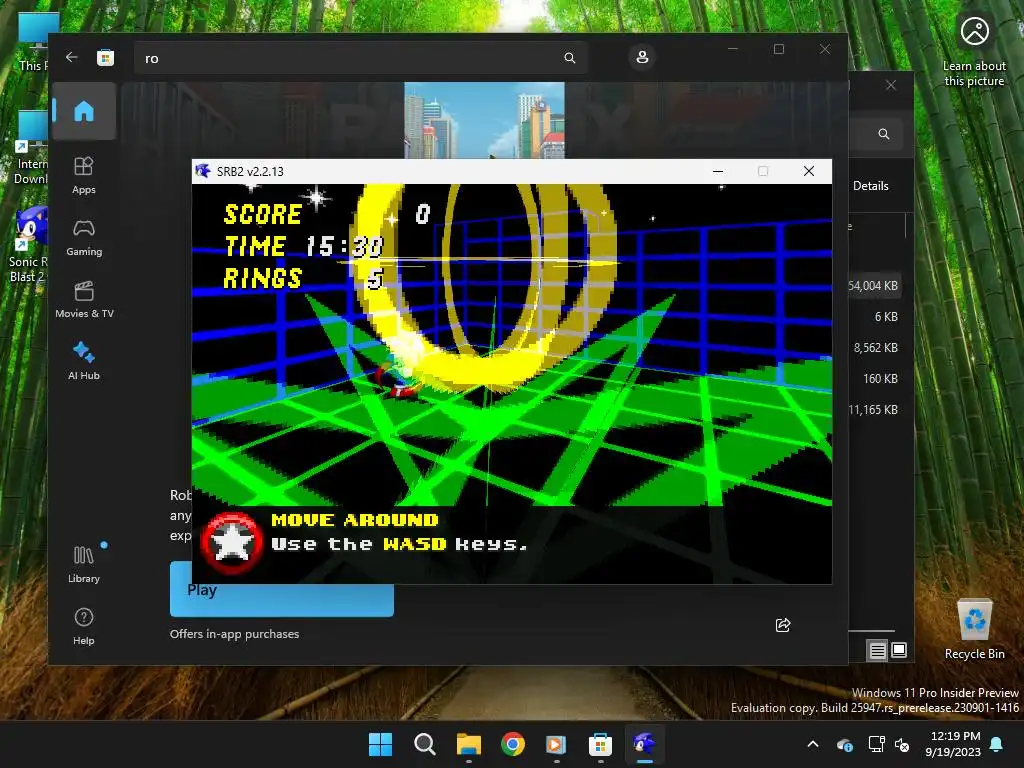
Task: Select the 11,165 KB file size entry
Action: pos(873,410)
